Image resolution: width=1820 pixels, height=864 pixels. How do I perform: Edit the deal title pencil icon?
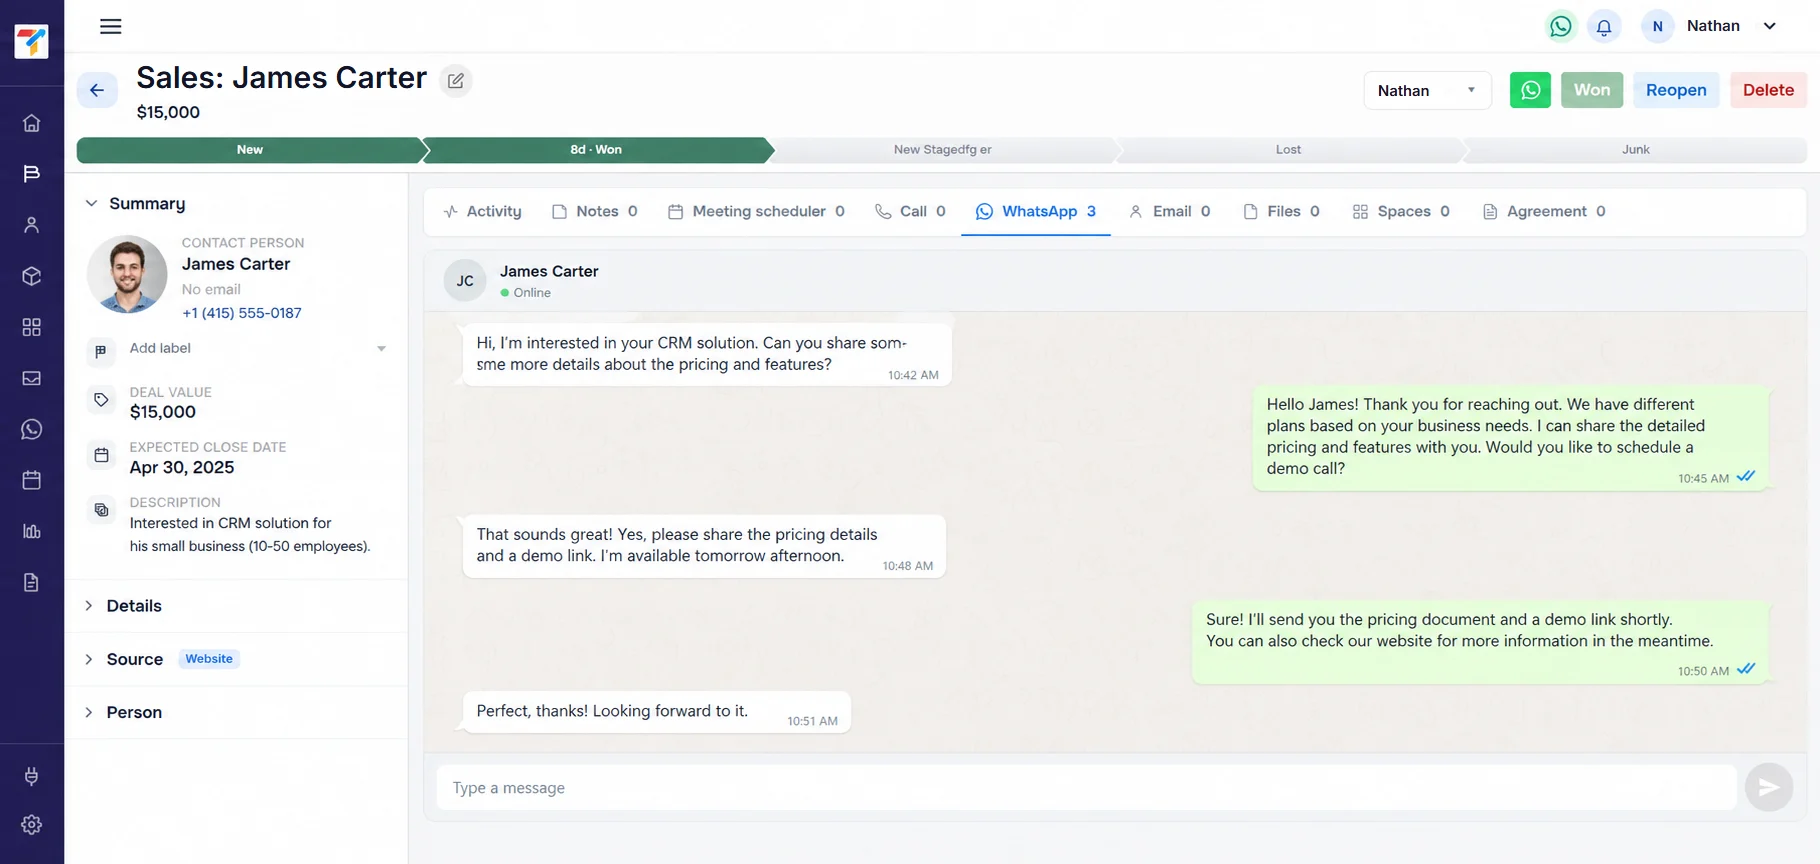tap(456, 81)
